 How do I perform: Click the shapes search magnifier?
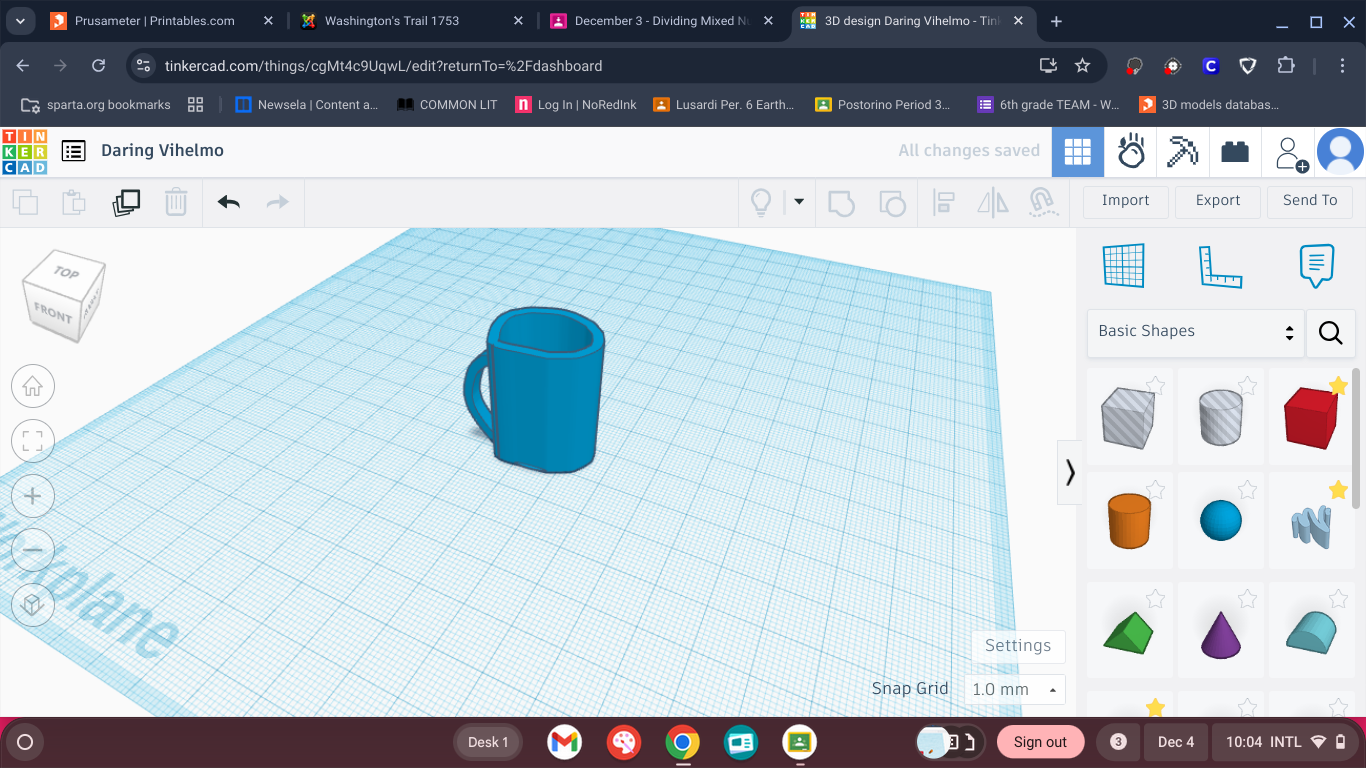1331,333
